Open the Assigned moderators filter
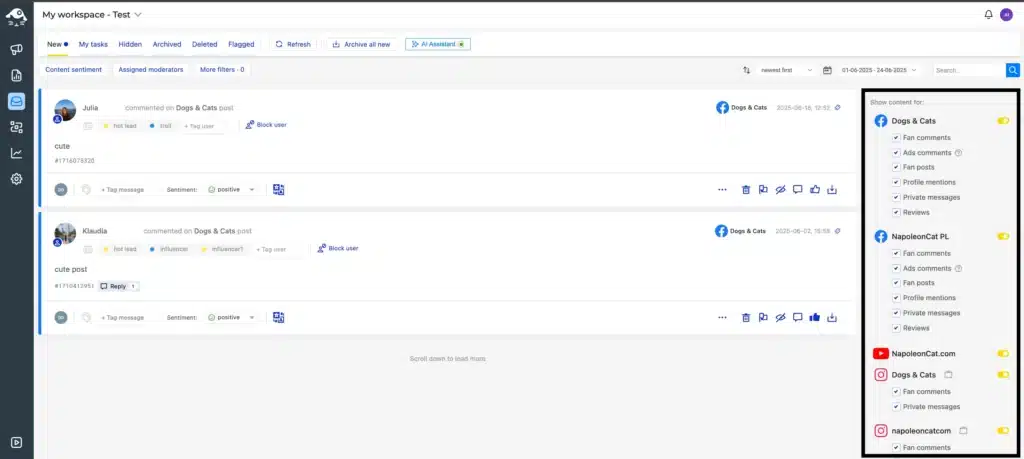Viewport: 1024px width, 459px height. (x=151, y=69)
